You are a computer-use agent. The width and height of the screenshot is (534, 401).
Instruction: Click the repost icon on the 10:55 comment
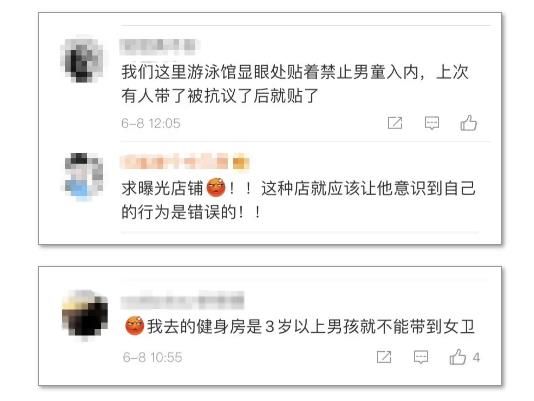[x=384, y=357]
